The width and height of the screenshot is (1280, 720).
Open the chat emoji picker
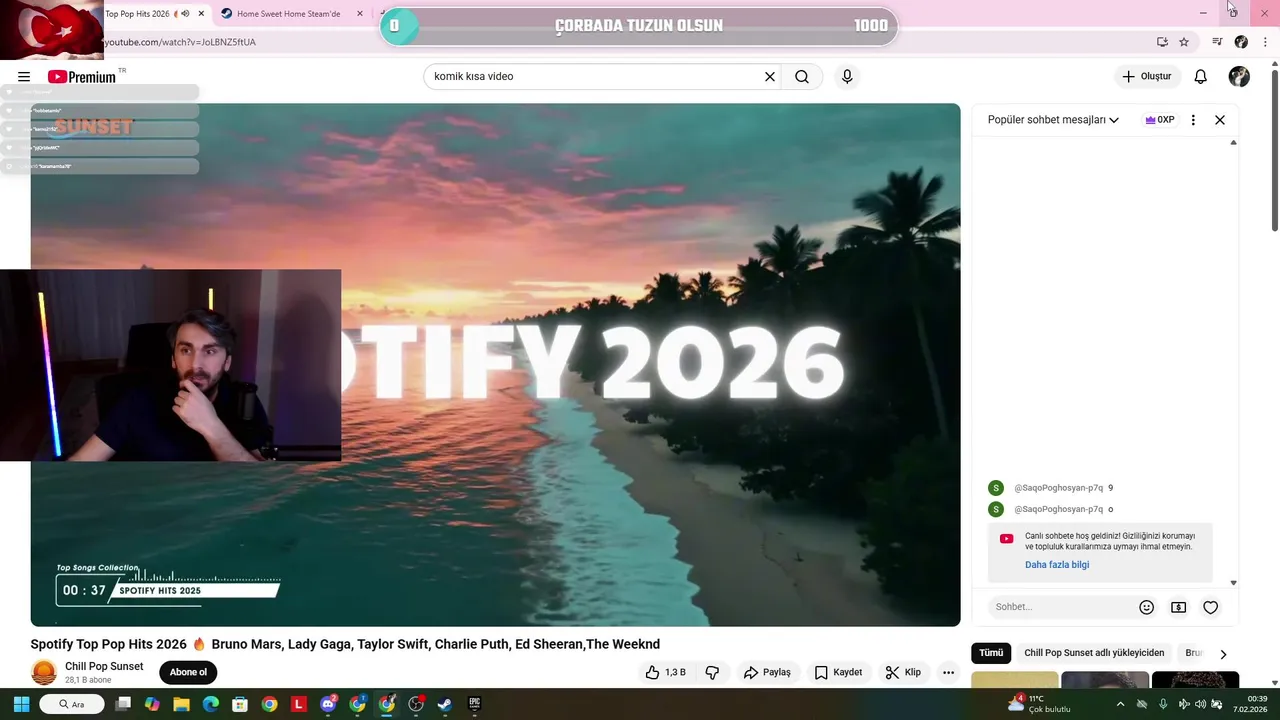pyautogui.click(x=1147, y=607)
